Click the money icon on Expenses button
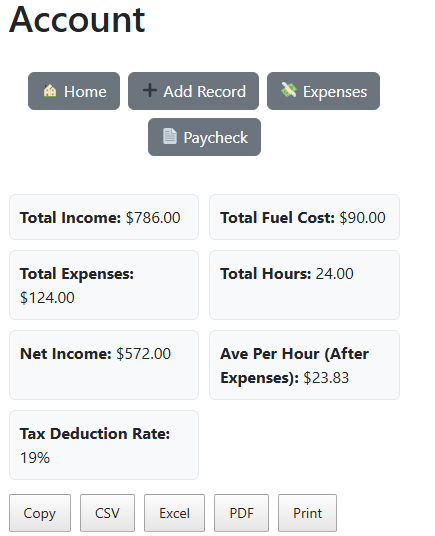435x536 pixels. tap(289, 90)
